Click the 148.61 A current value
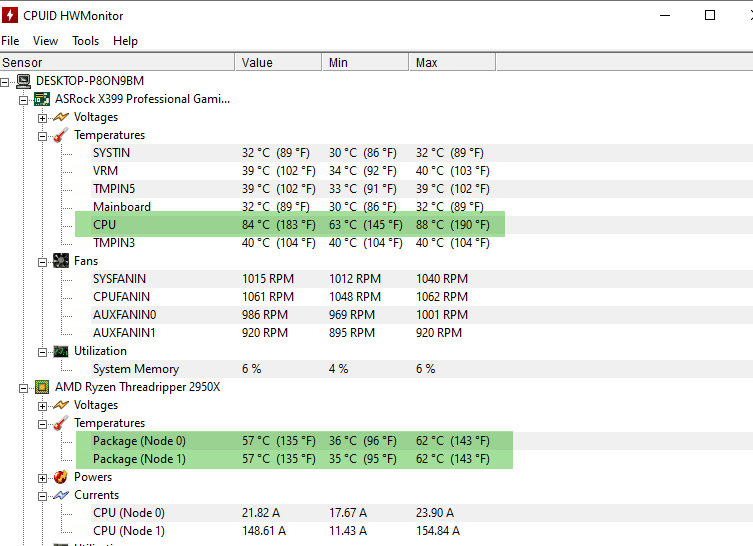The image size is (753, 546). (x=264, y=531)
